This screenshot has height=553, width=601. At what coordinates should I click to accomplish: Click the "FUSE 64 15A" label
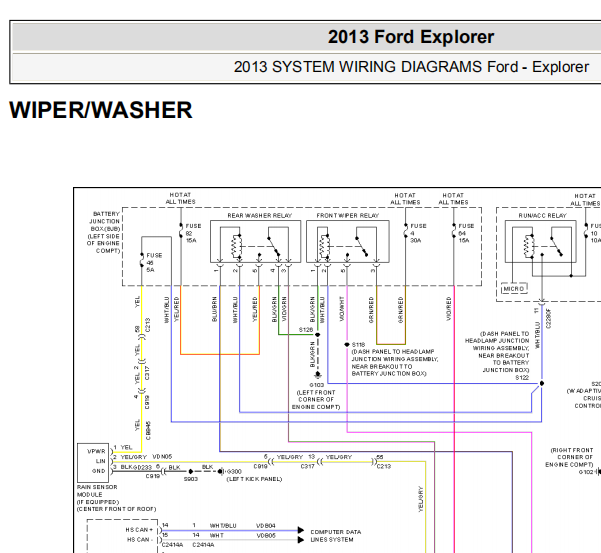click(466, 233)
